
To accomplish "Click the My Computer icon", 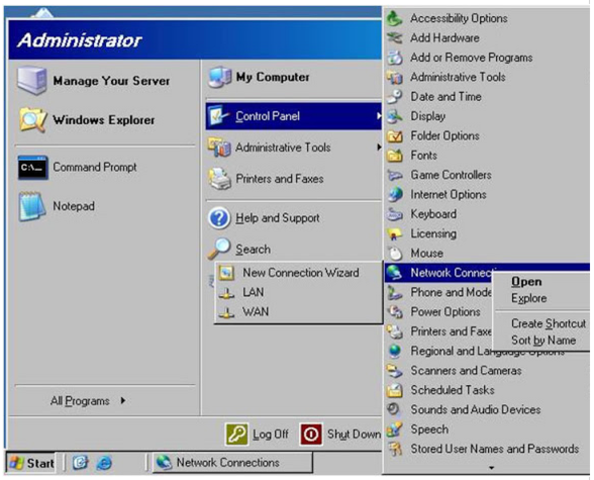I will pyautogui.click(x=220, y=77).
